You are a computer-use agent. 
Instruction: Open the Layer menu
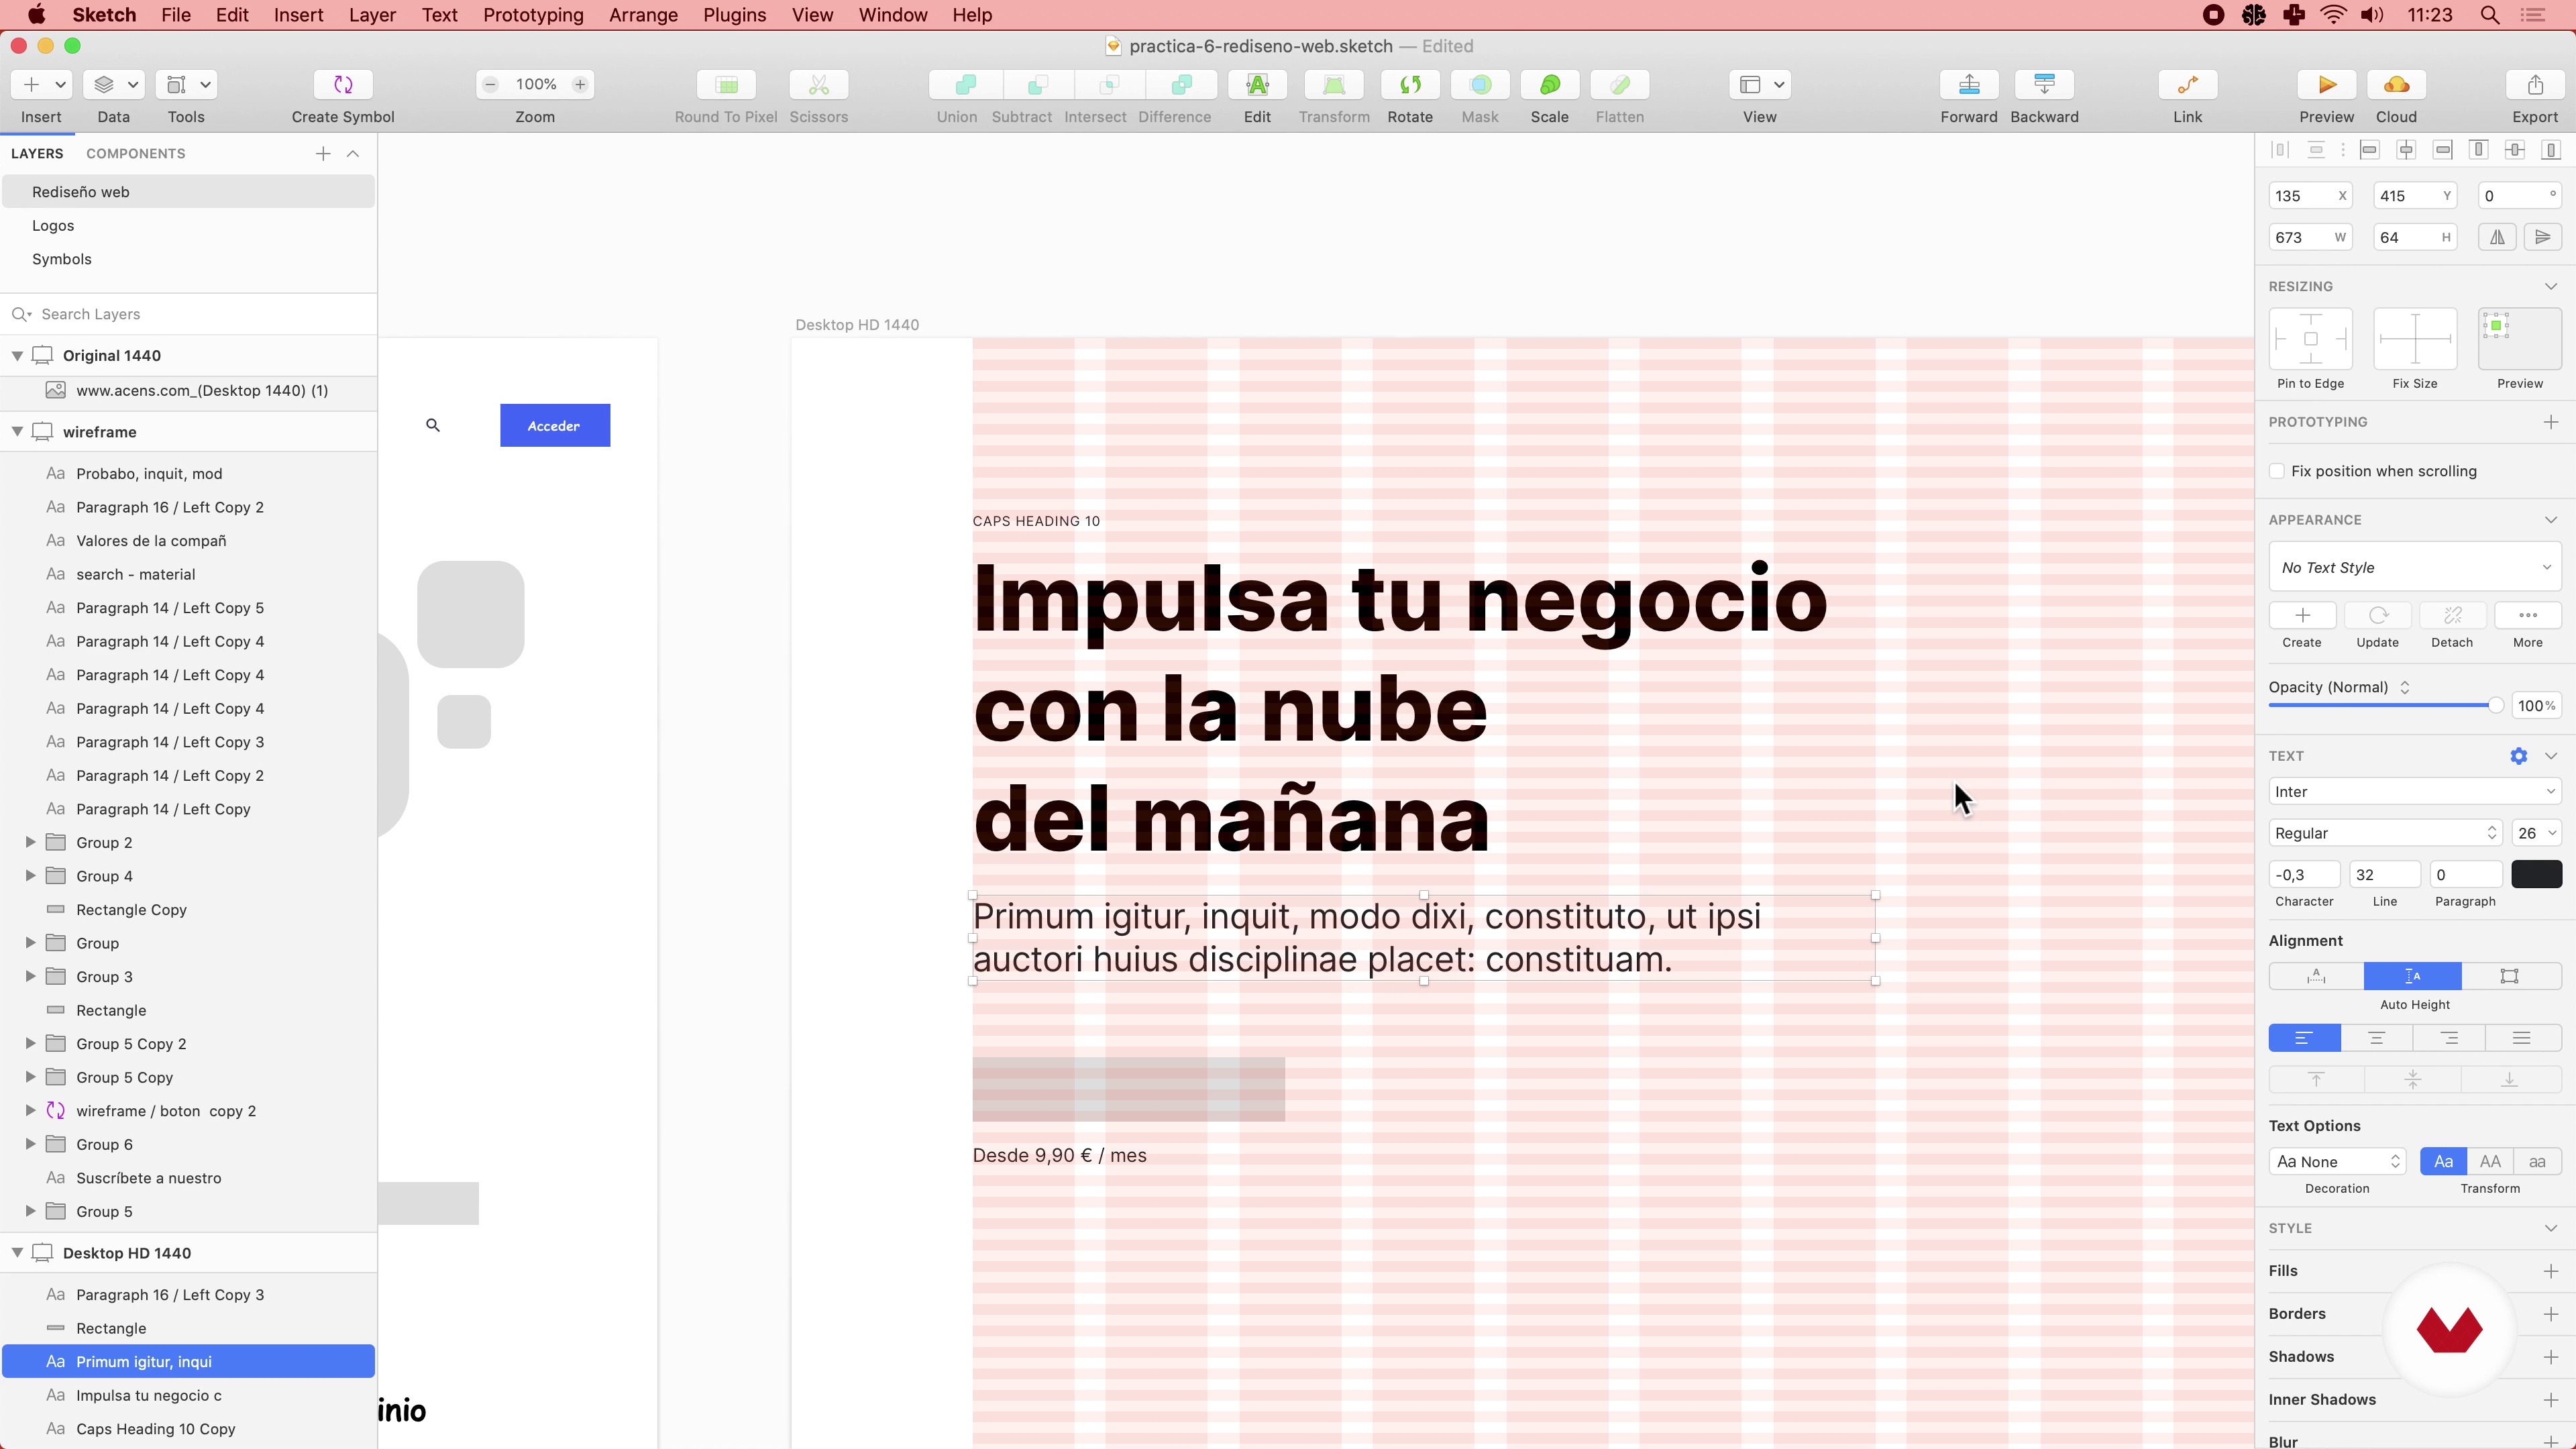click(x=372, y=15)
